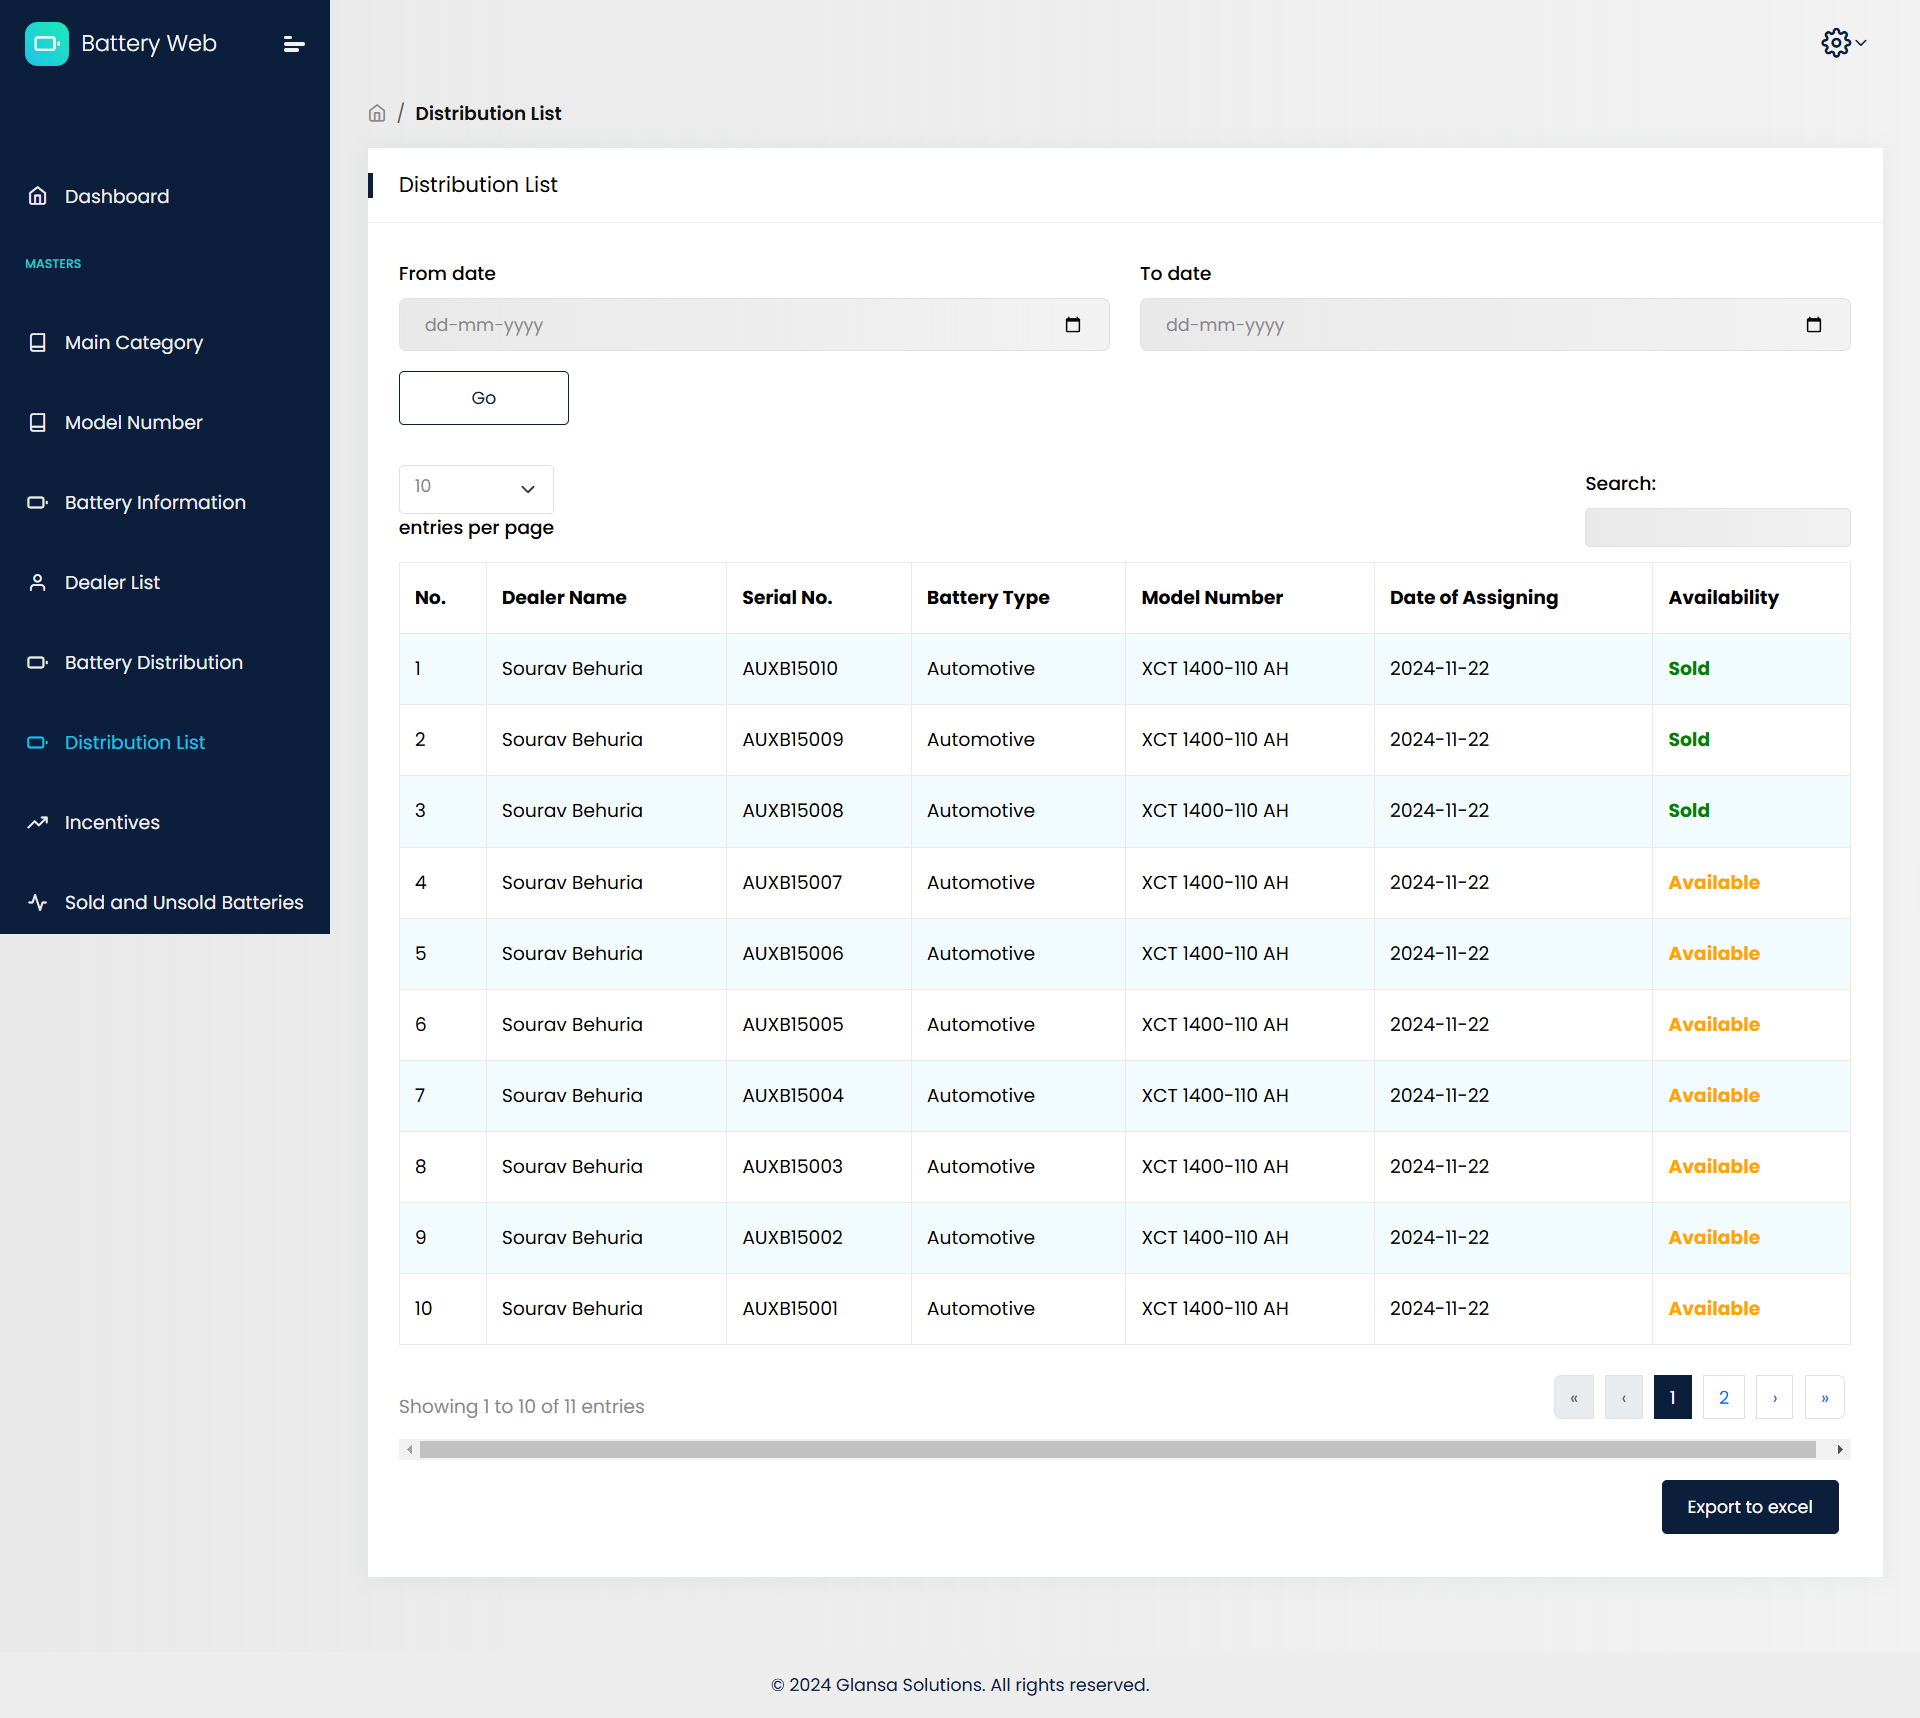
Task: Go to page 2 of results
Action: (x=1723, y=1398)
